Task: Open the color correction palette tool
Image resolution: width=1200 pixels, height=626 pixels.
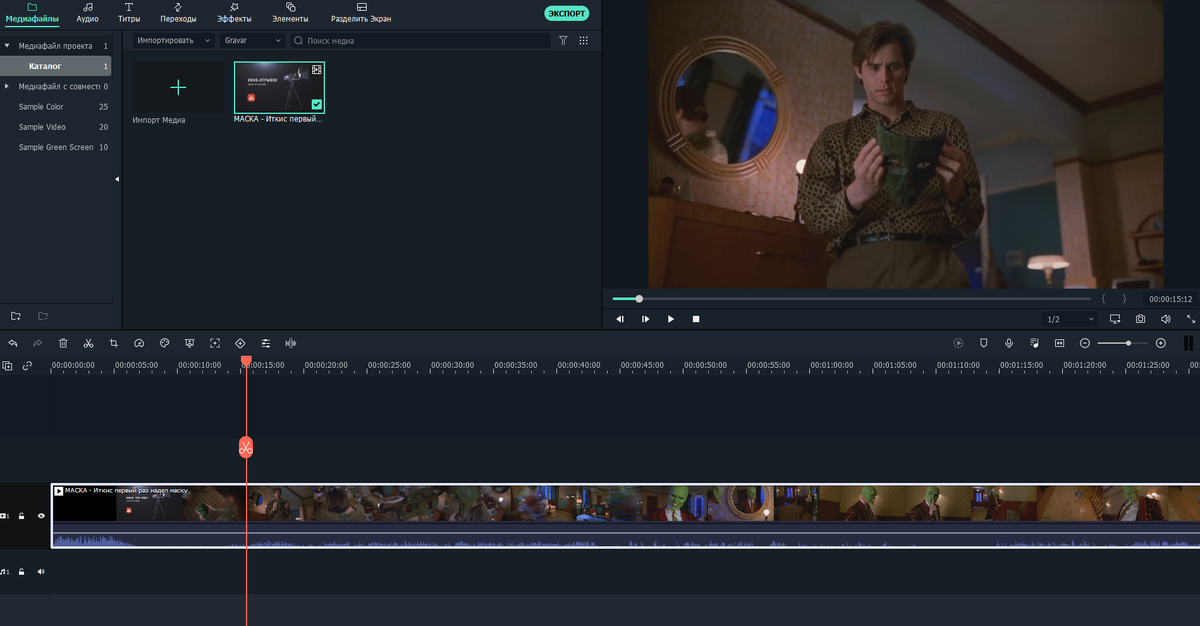Action: coord(165,343)
